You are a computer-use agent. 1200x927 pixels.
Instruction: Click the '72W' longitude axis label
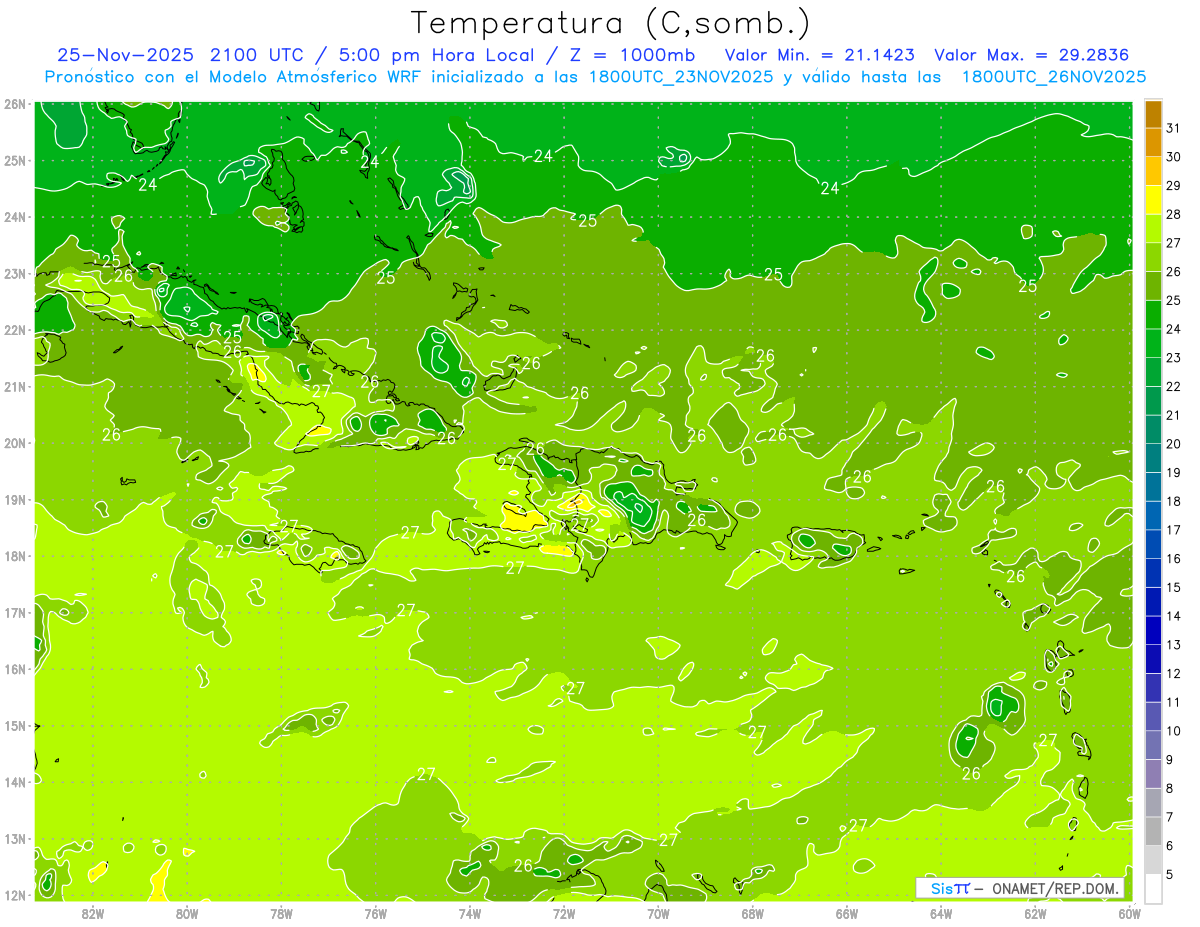click(564, 913)
